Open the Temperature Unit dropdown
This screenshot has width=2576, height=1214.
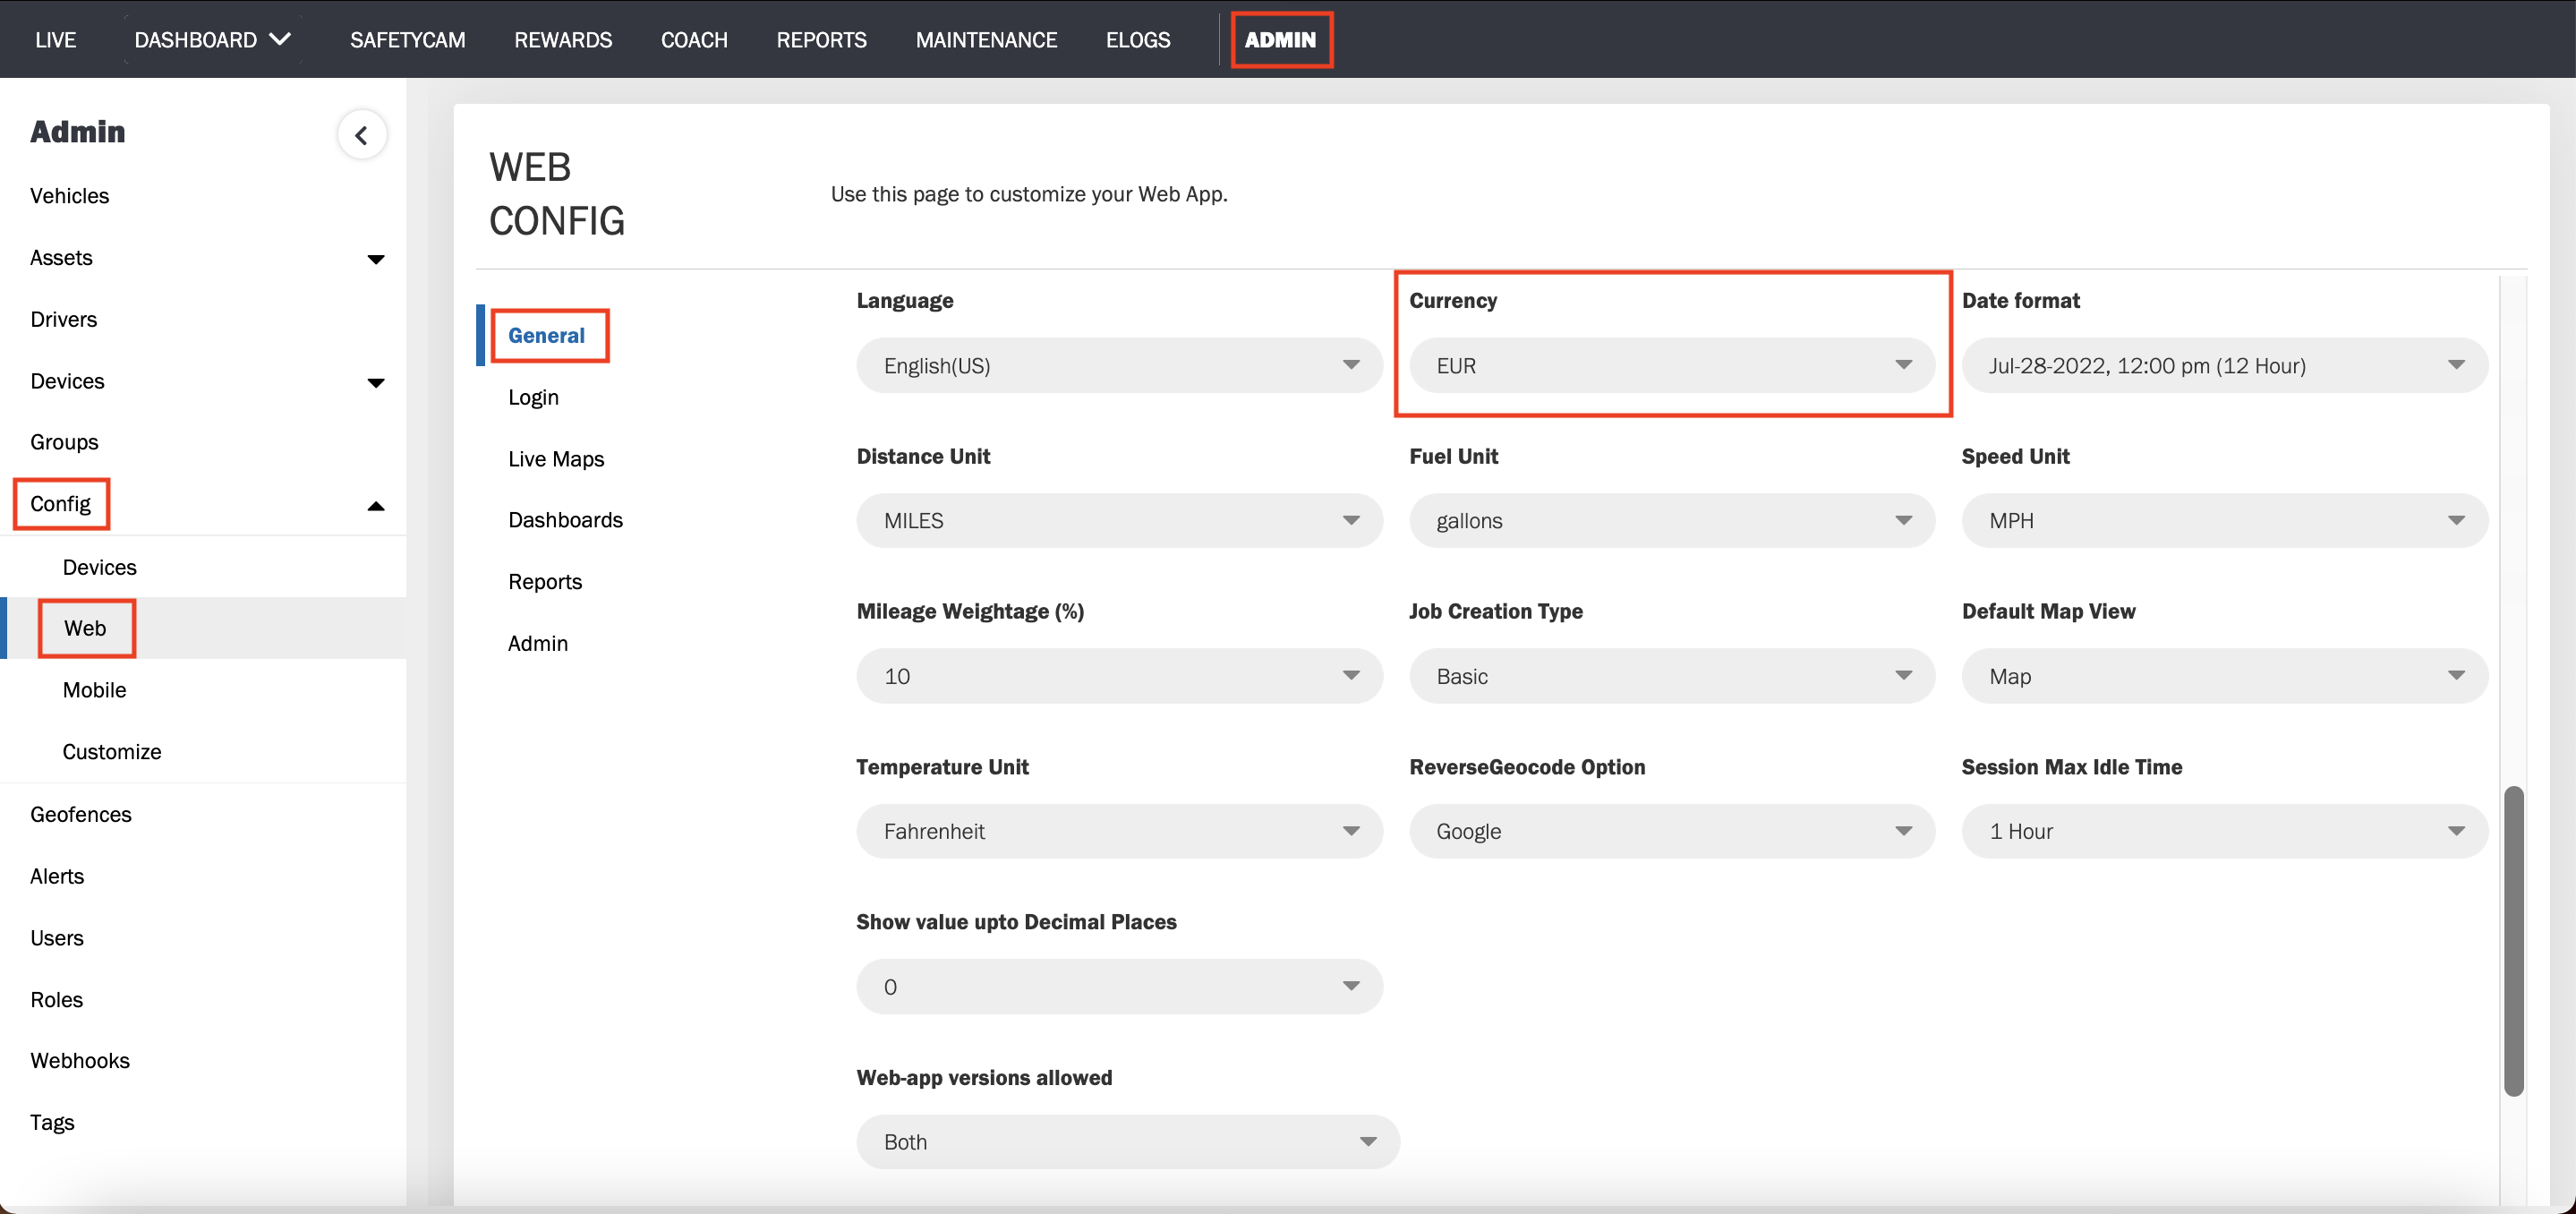(1119, 831)
